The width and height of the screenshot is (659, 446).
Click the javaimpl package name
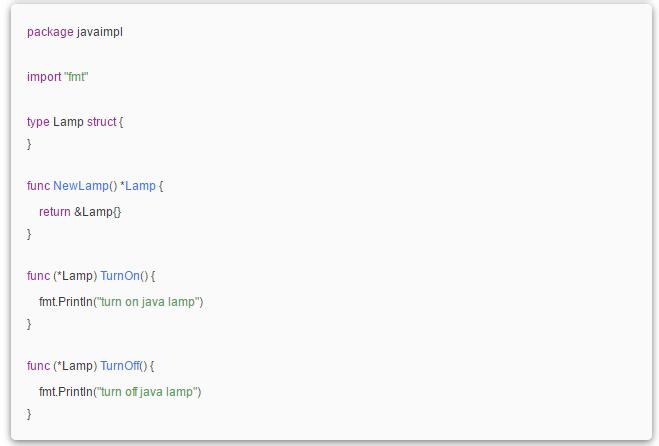100,32
